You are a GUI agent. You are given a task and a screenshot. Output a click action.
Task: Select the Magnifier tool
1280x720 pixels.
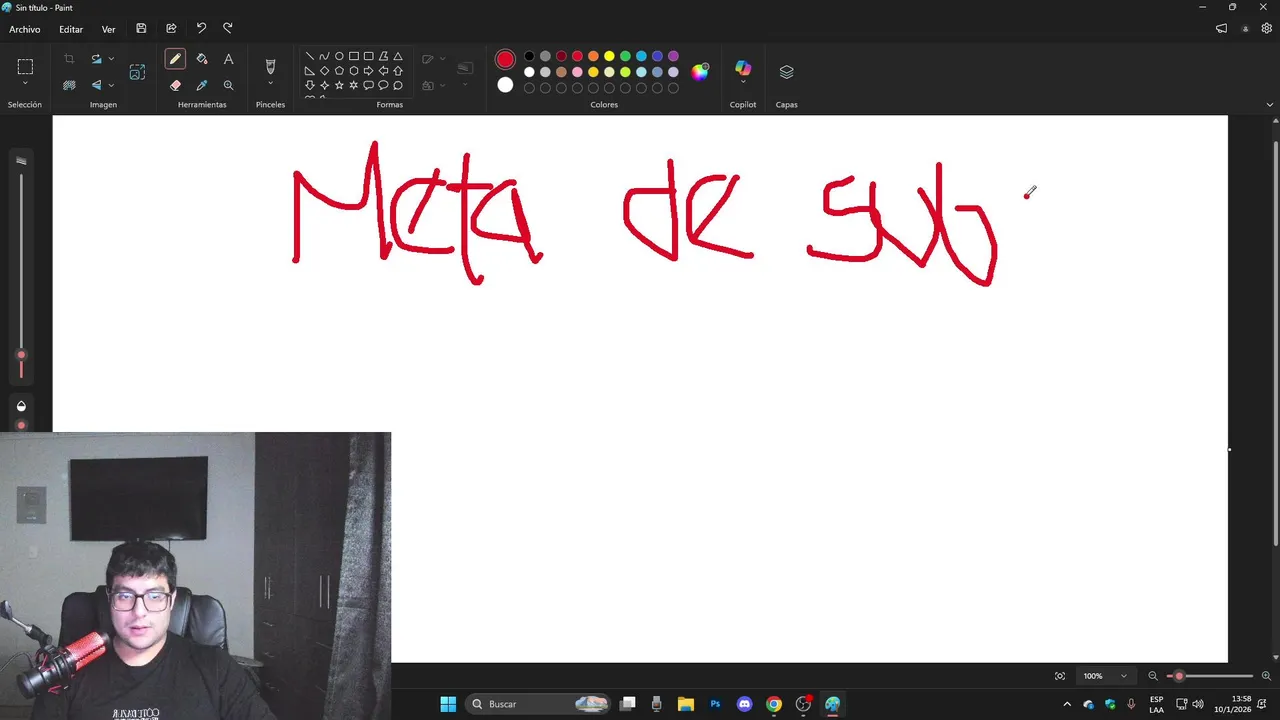[228, 85]
